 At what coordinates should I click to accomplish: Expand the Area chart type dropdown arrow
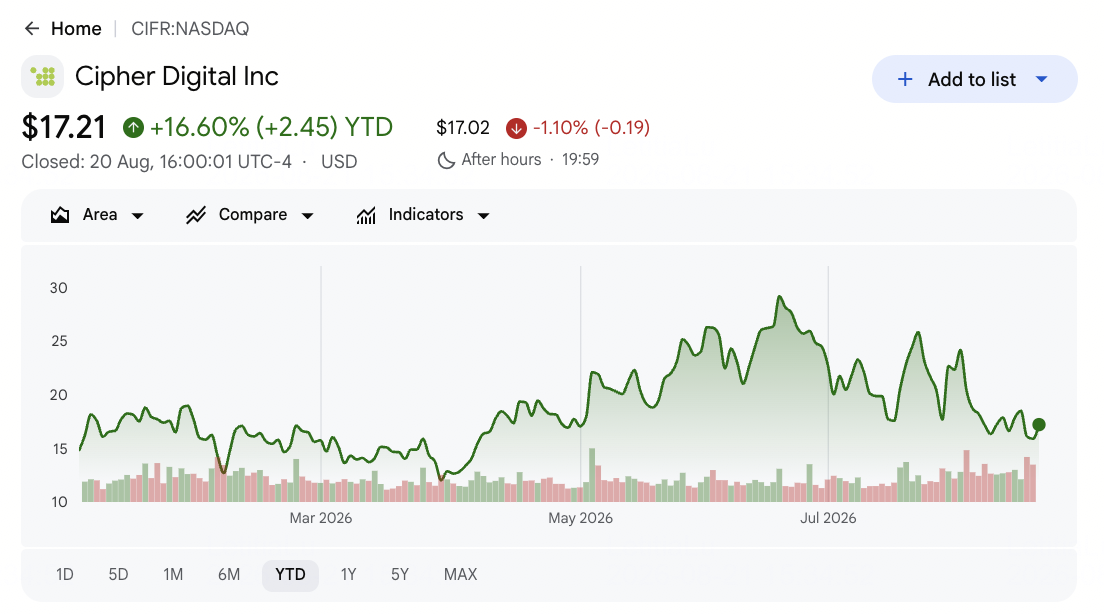(138, 215)
